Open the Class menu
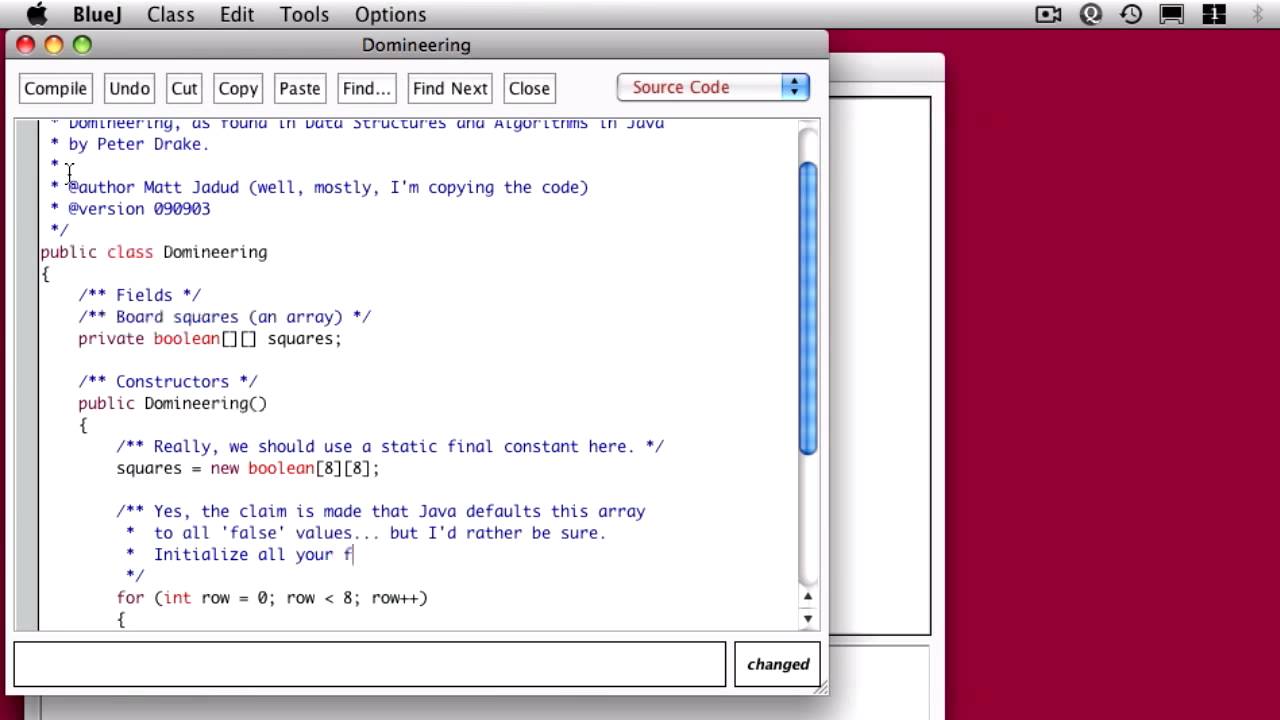Screen dimensions: 1280x720 coord(171,14)
